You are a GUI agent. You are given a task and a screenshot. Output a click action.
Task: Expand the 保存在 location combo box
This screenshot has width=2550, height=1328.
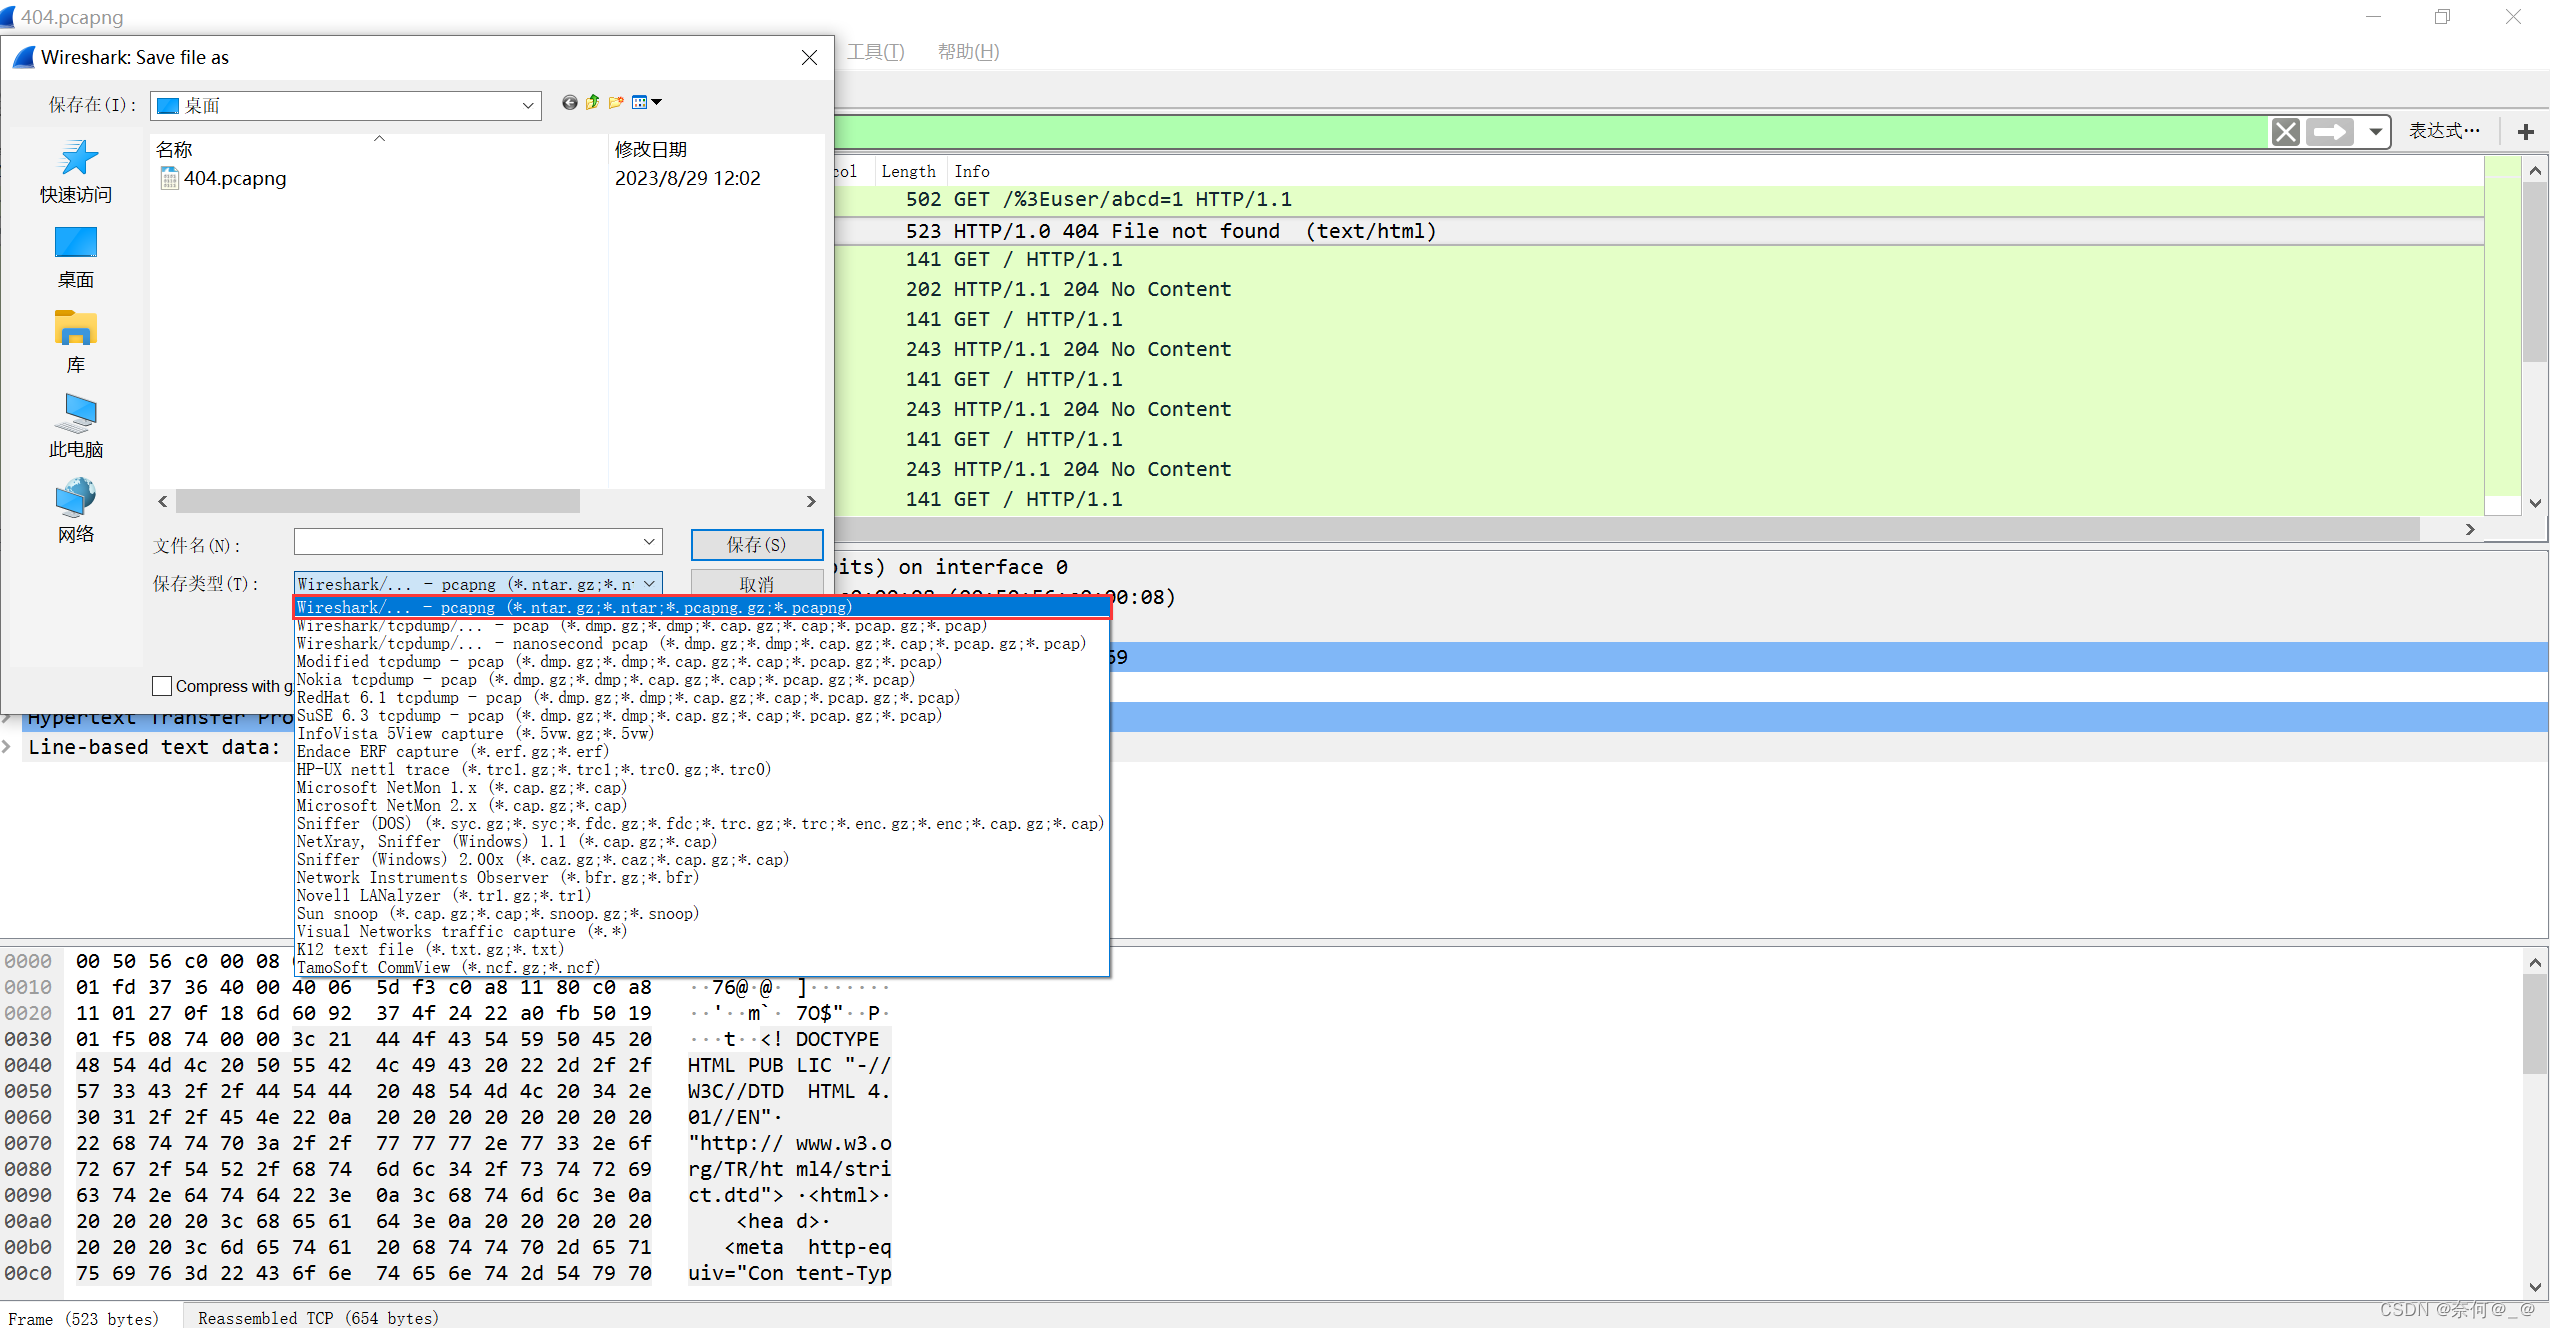346,106
